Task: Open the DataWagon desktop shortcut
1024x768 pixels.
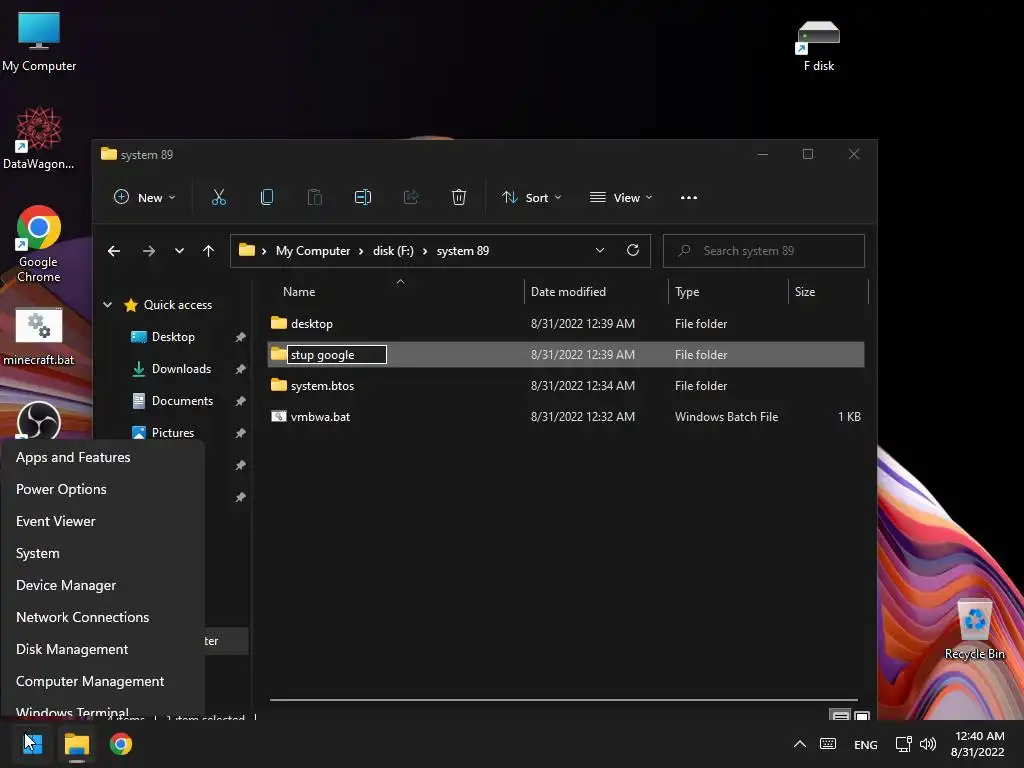Action: [39, 138]
